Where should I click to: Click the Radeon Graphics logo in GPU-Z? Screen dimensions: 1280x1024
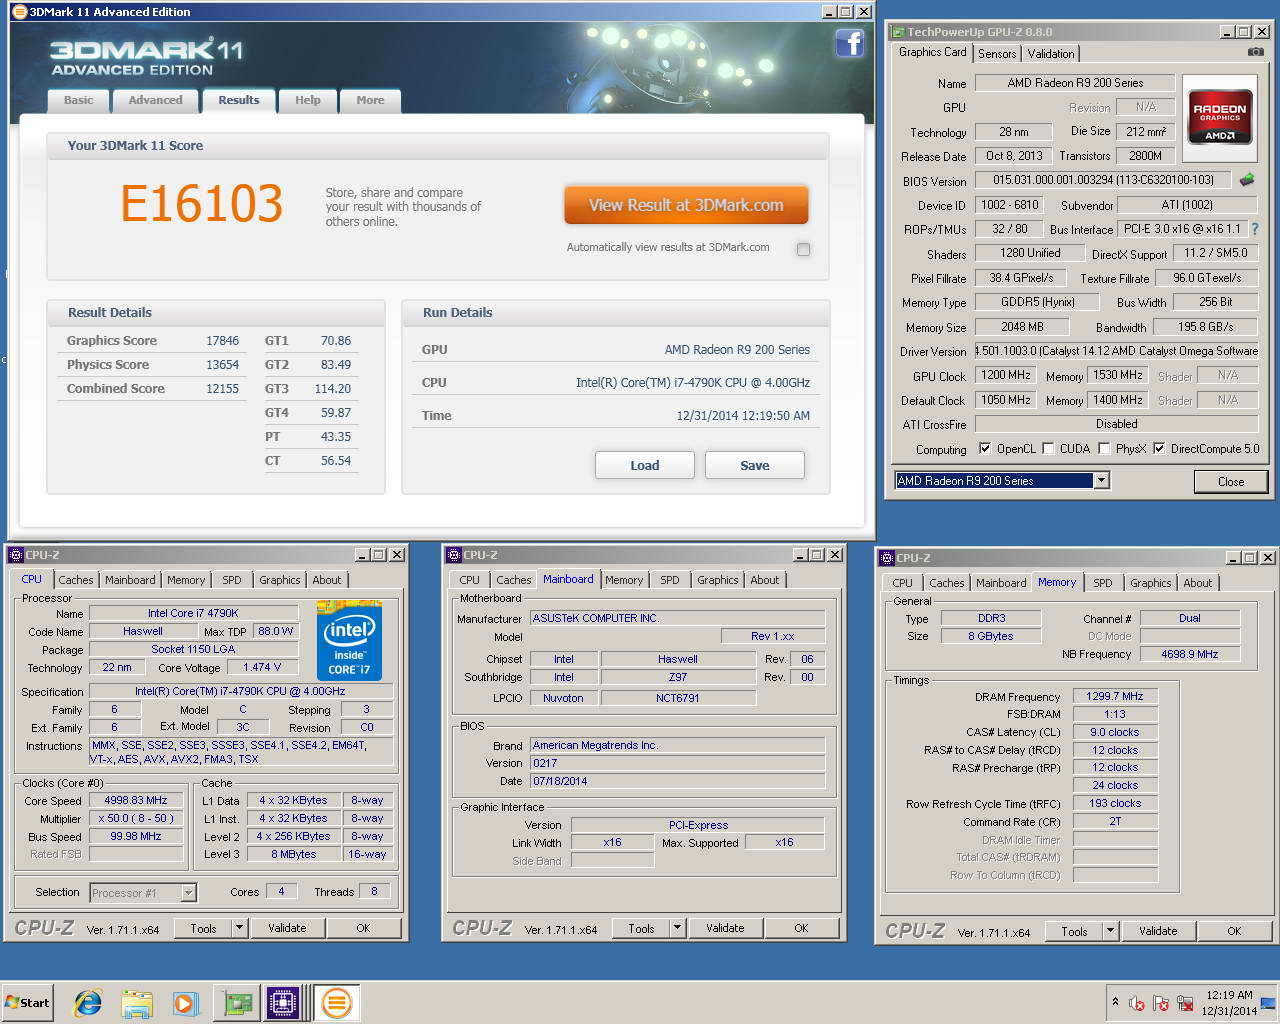(x=1219, y=119)
